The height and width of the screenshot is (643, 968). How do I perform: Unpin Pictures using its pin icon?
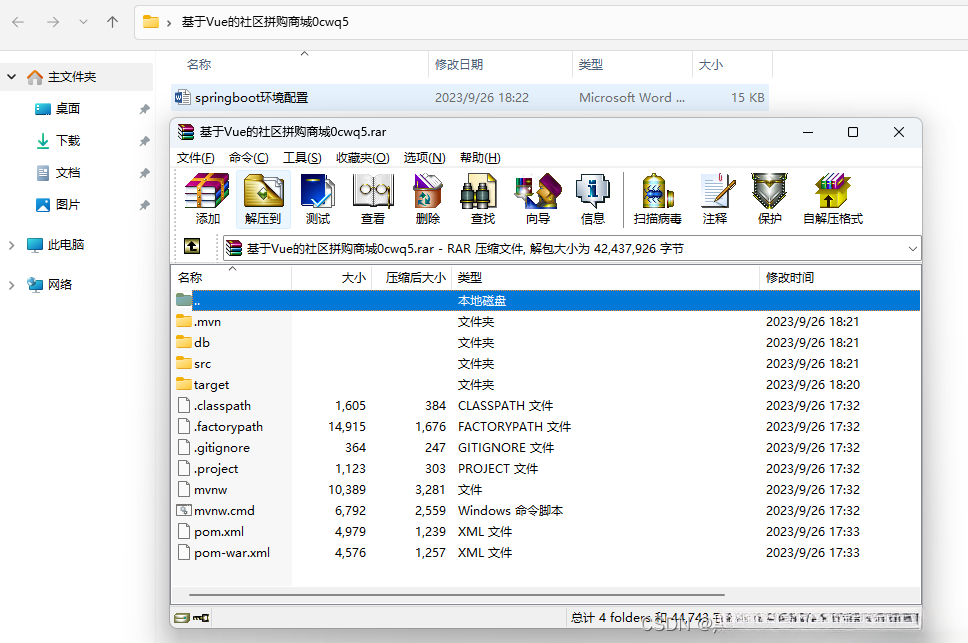coord(144,205)
